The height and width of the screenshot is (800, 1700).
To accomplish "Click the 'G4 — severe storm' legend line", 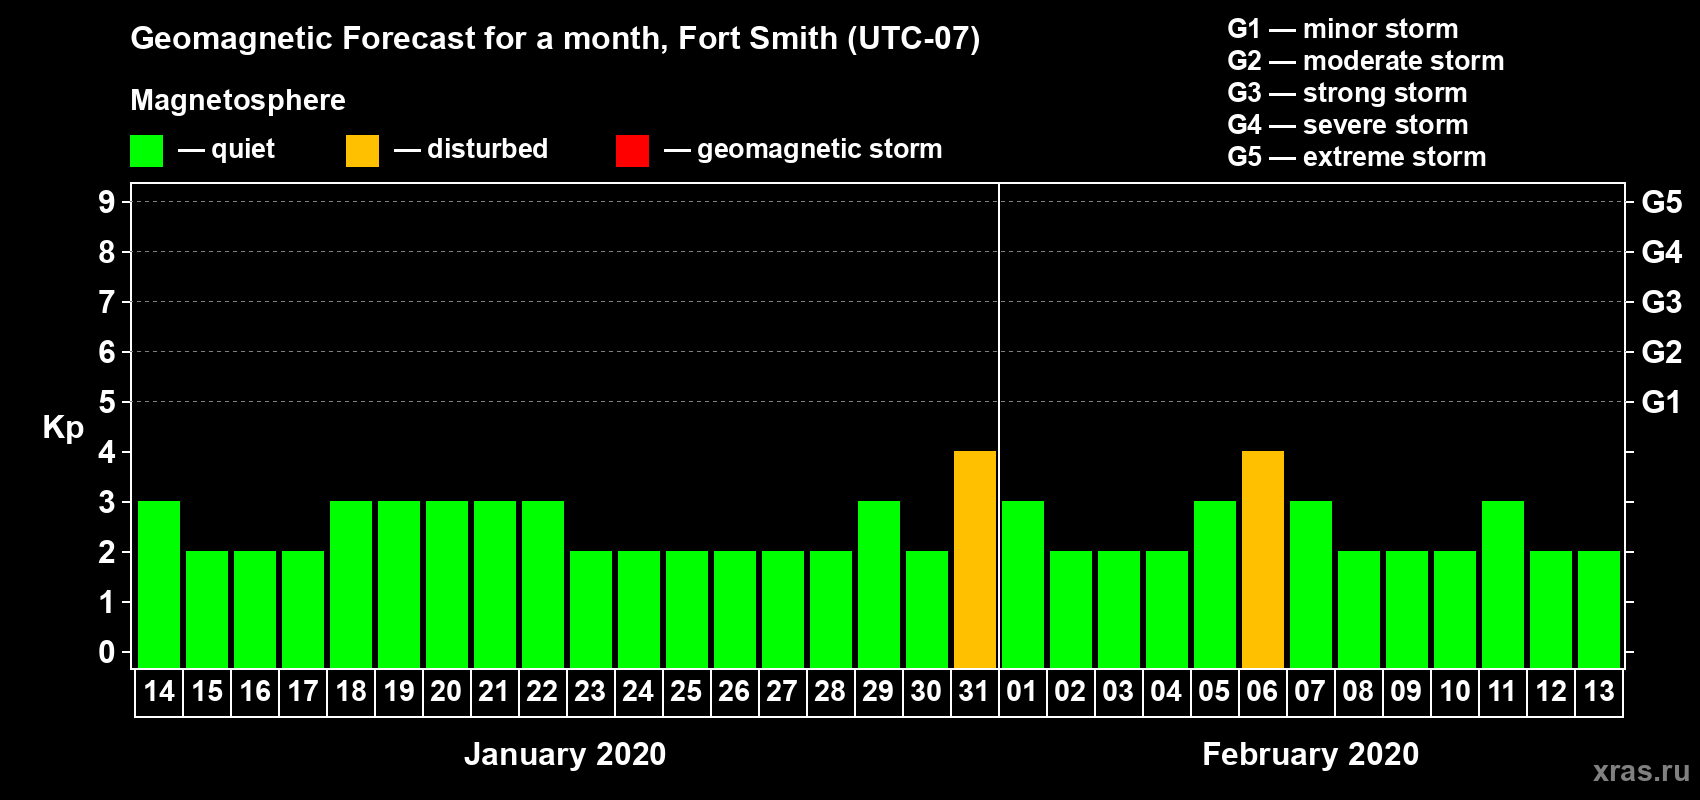I will coord(1348,125).
